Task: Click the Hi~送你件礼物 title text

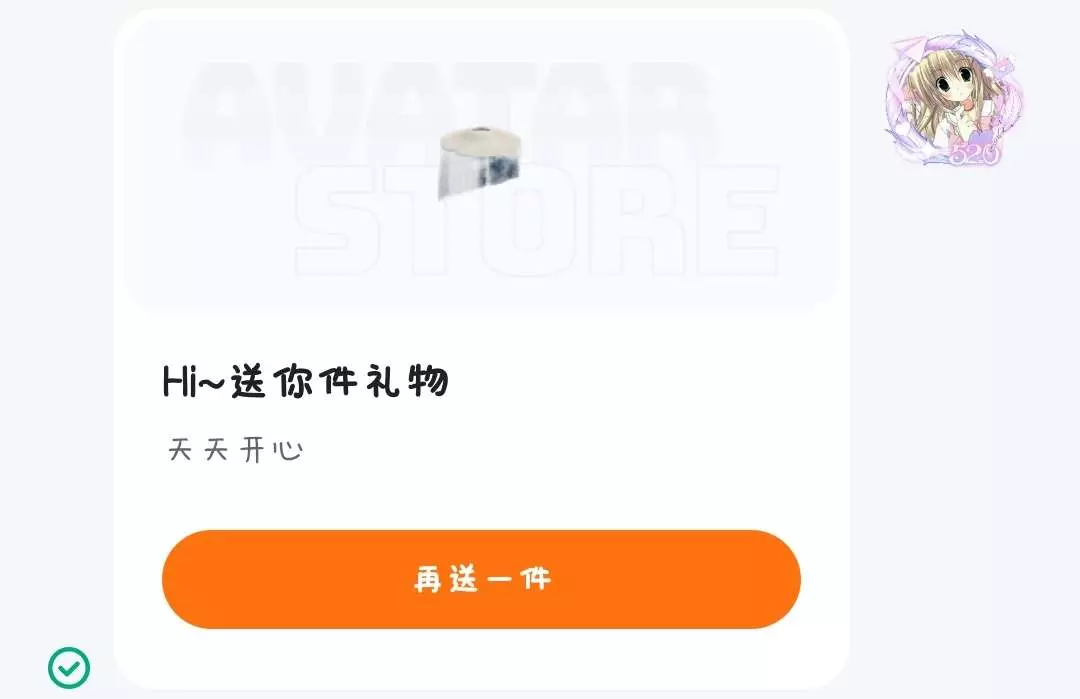Action: pos(306,381)
